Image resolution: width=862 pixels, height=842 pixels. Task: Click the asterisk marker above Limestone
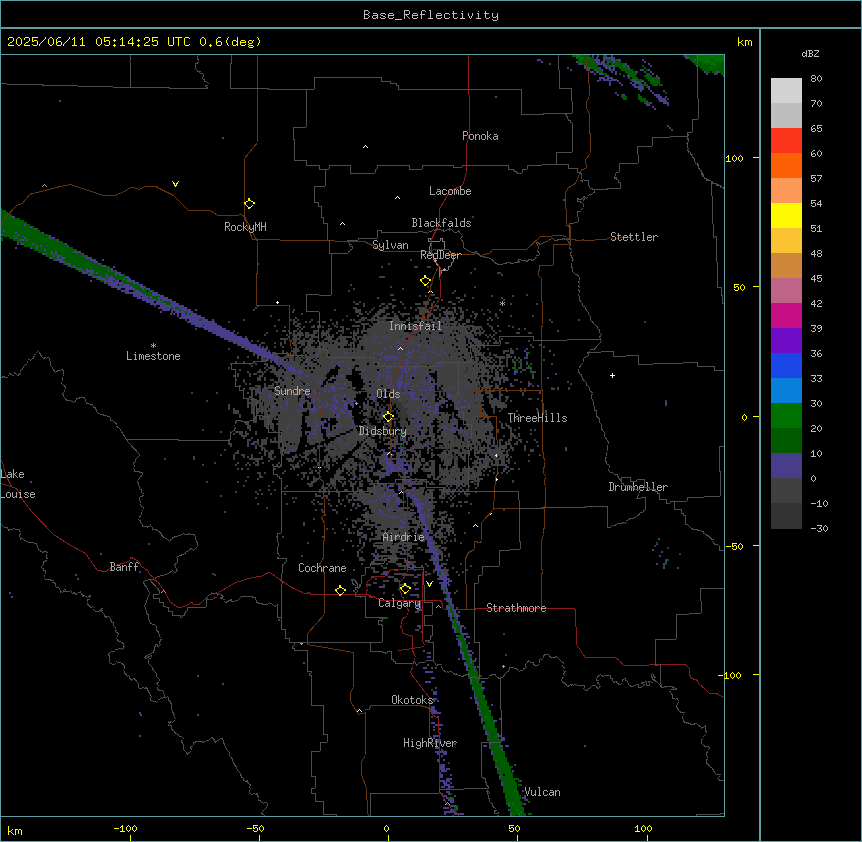point(153,346)
